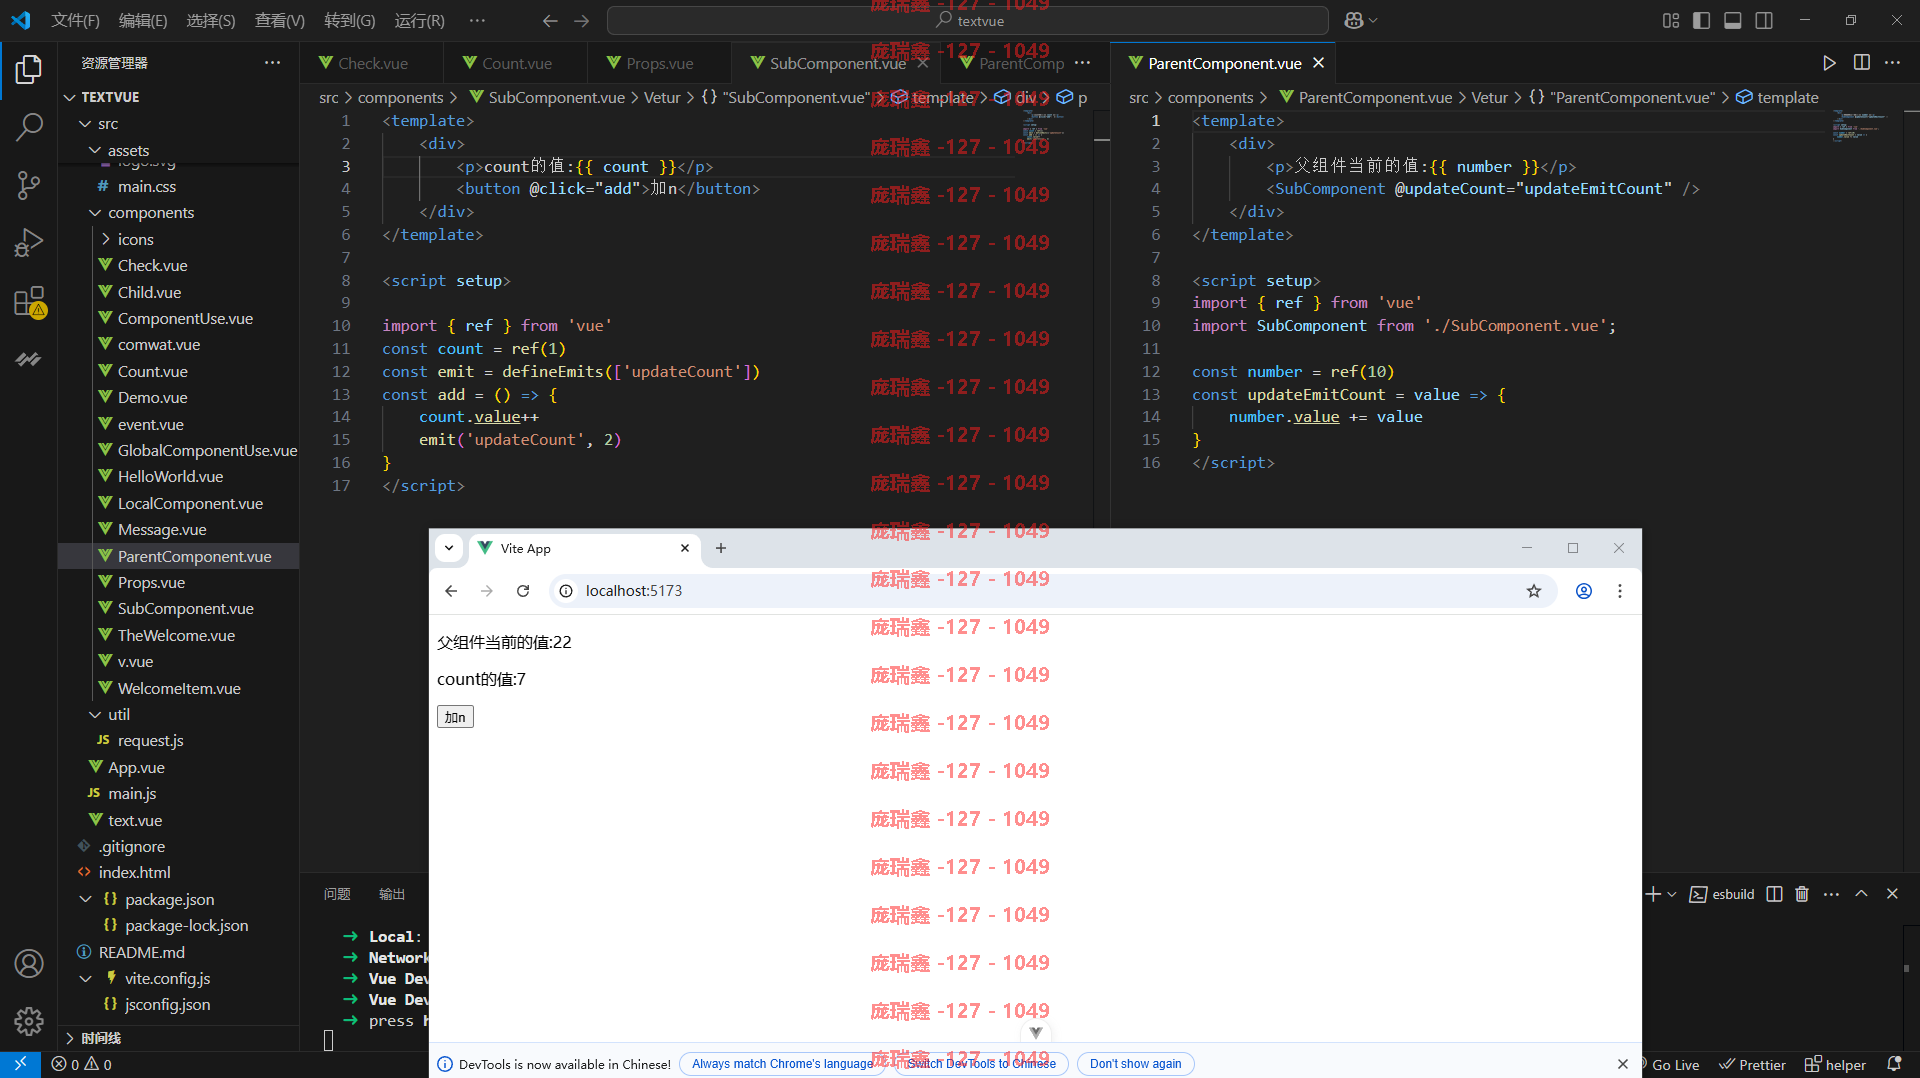Collapse the components folder

click(x=96, y=213)
